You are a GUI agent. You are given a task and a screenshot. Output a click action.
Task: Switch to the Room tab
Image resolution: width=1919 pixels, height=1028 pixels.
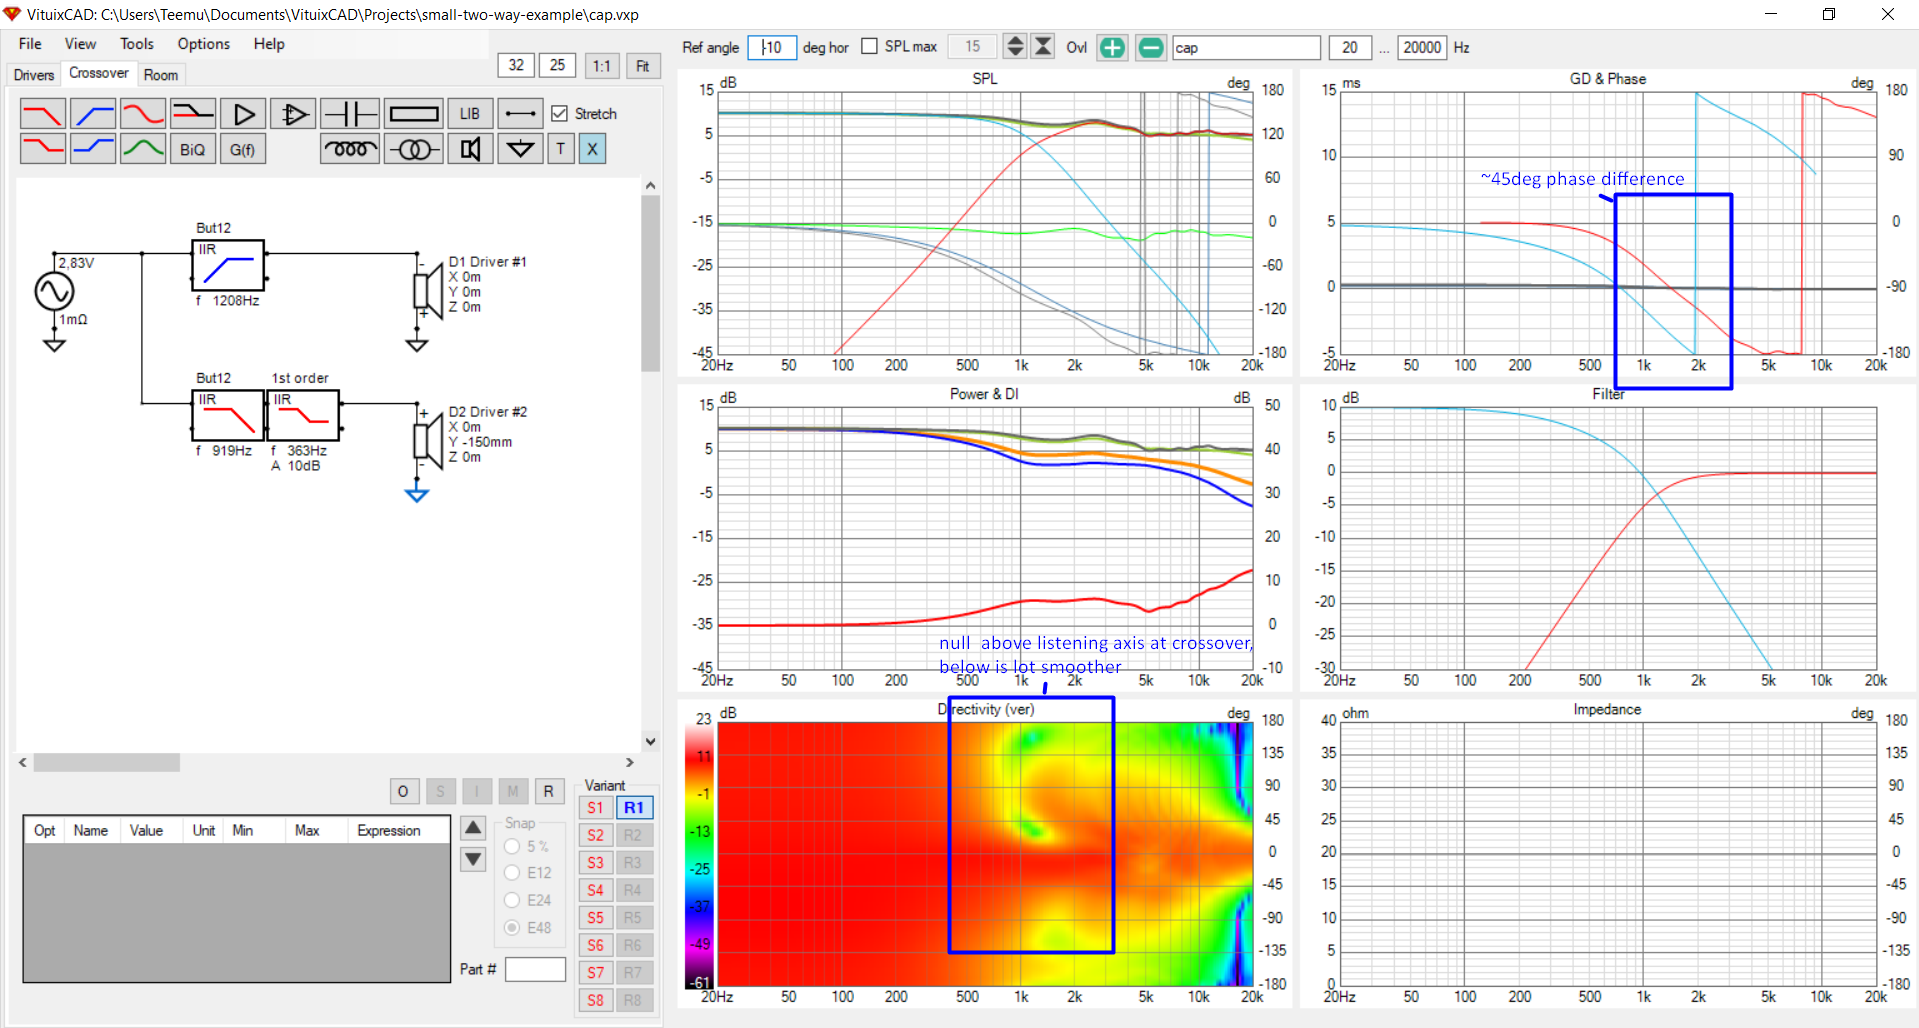click(x=161, y=75)
